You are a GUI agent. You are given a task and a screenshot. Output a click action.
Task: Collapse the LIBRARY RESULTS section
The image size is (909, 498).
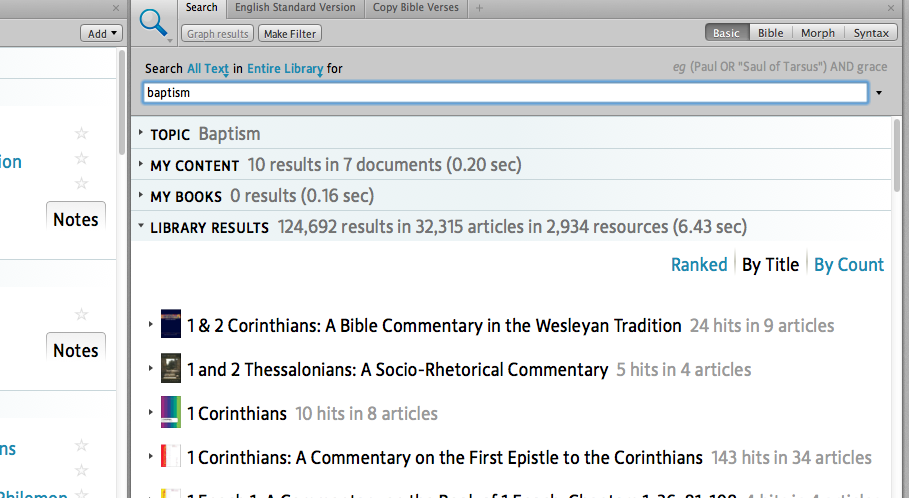coord(141,227)
